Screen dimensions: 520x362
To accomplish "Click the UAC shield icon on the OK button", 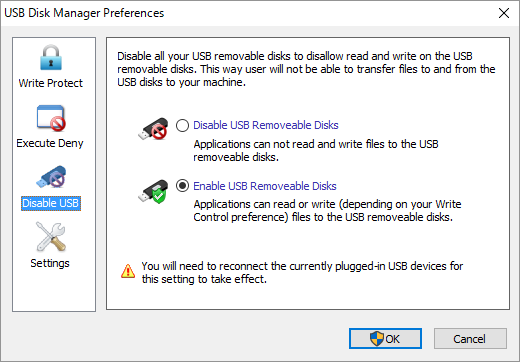I will 377,339.
